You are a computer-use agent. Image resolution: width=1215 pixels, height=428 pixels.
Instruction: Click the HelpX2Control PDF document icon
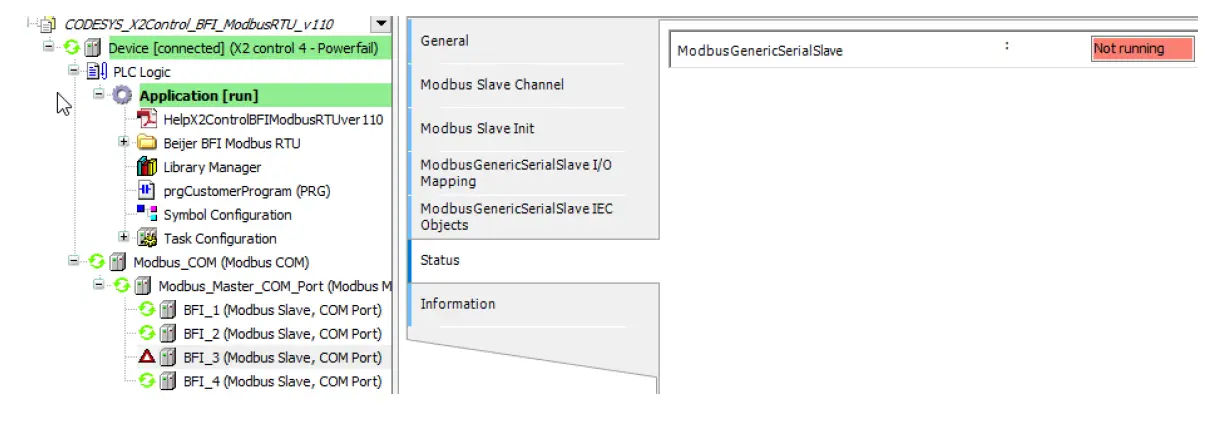pos(147,120)
